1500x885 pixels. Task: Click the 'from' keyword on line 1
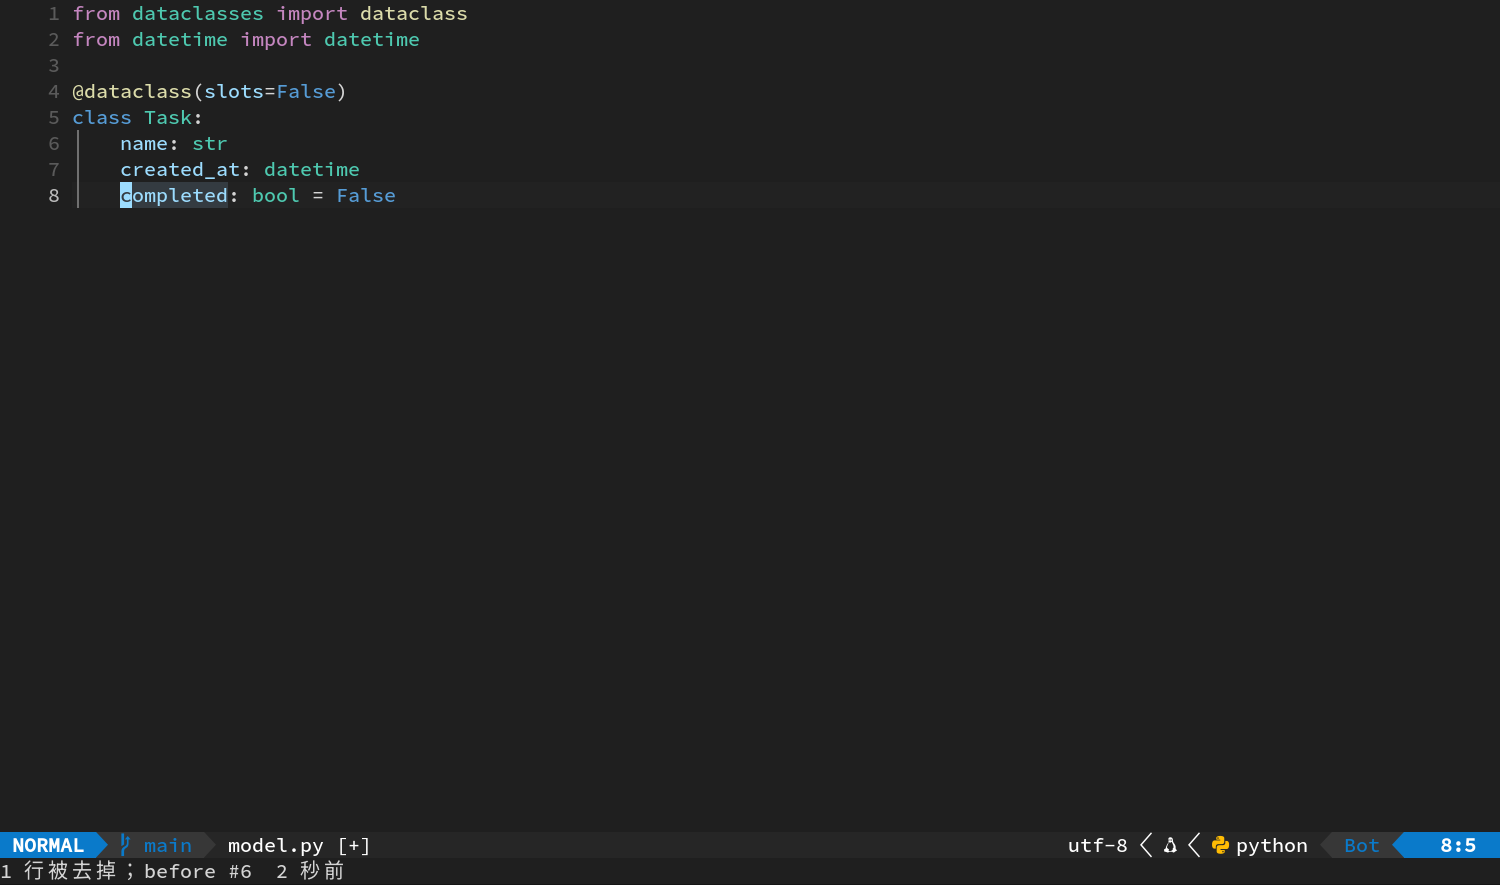point(96,14)
